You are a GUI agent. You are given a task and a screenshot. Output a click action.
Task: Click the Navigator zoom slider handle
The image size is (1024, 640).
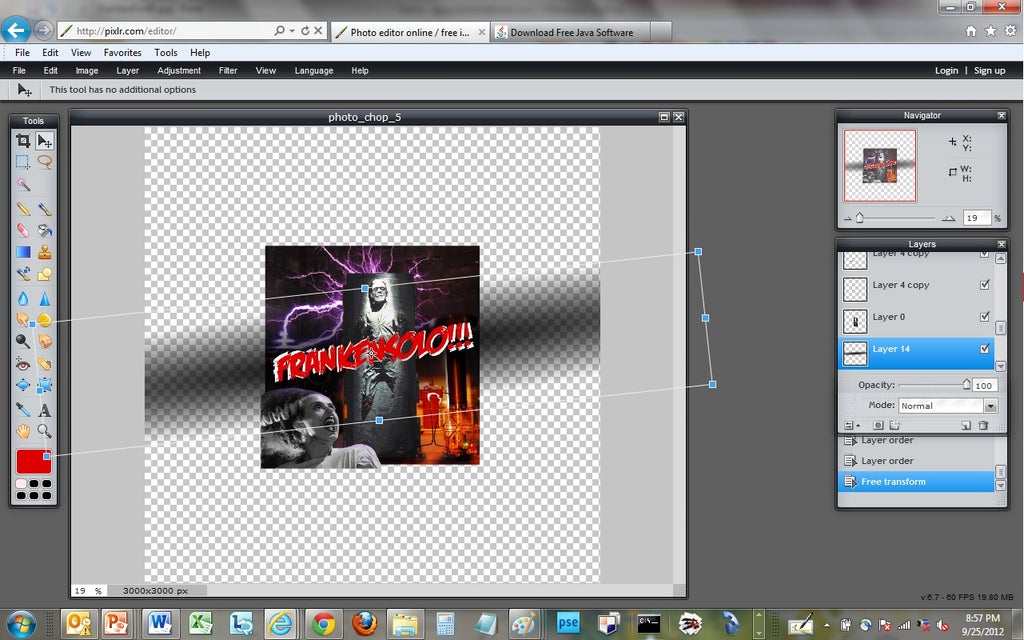pos(859,218)
